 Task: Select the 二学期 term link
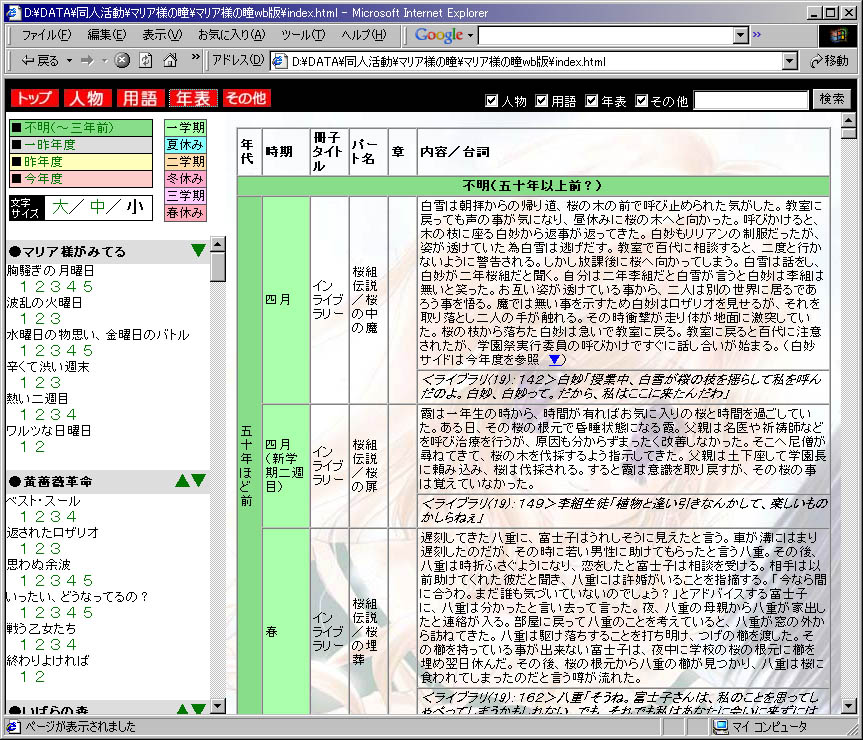click(x=185, y=162)
